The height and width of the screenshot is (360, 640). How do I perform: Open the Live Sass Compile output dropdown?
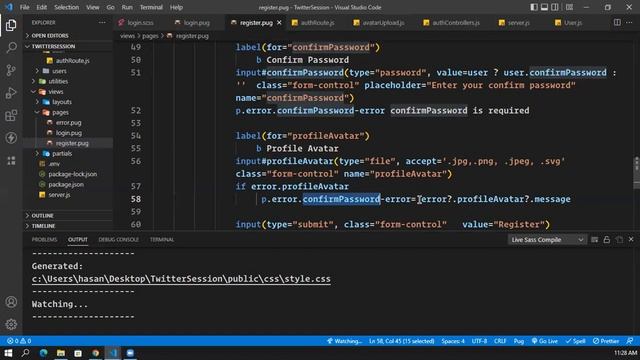(x=547, y=240)
